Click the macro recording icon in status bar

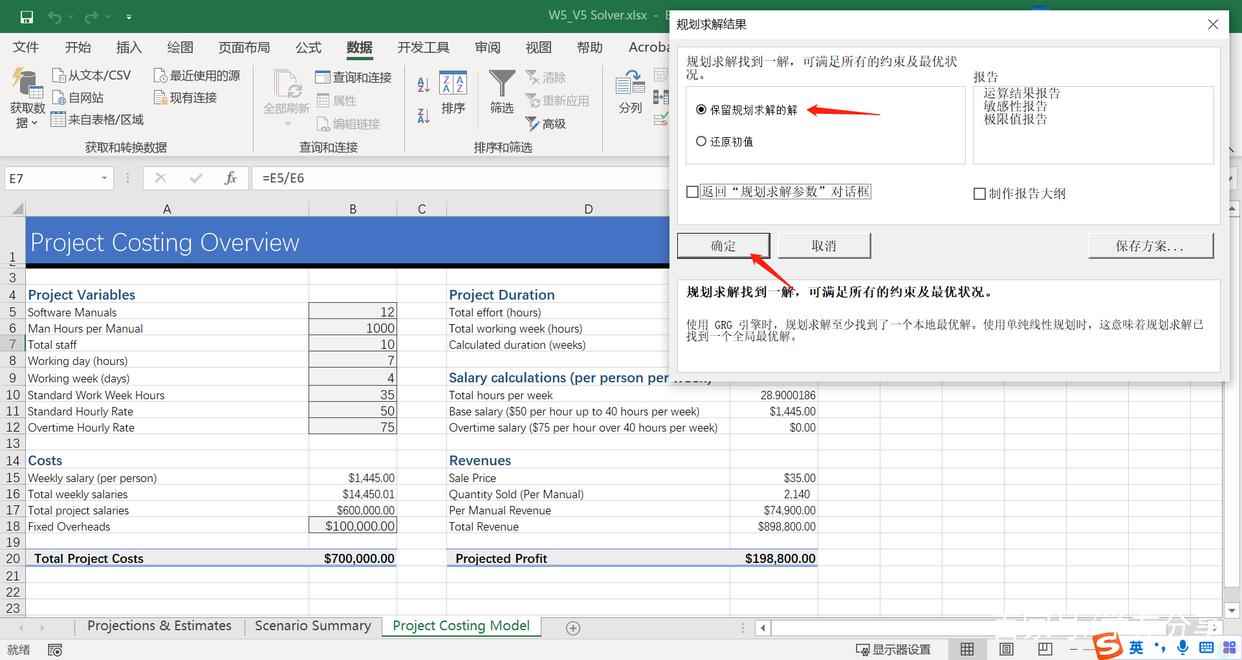pyautogui.click(x=55, y=650)
